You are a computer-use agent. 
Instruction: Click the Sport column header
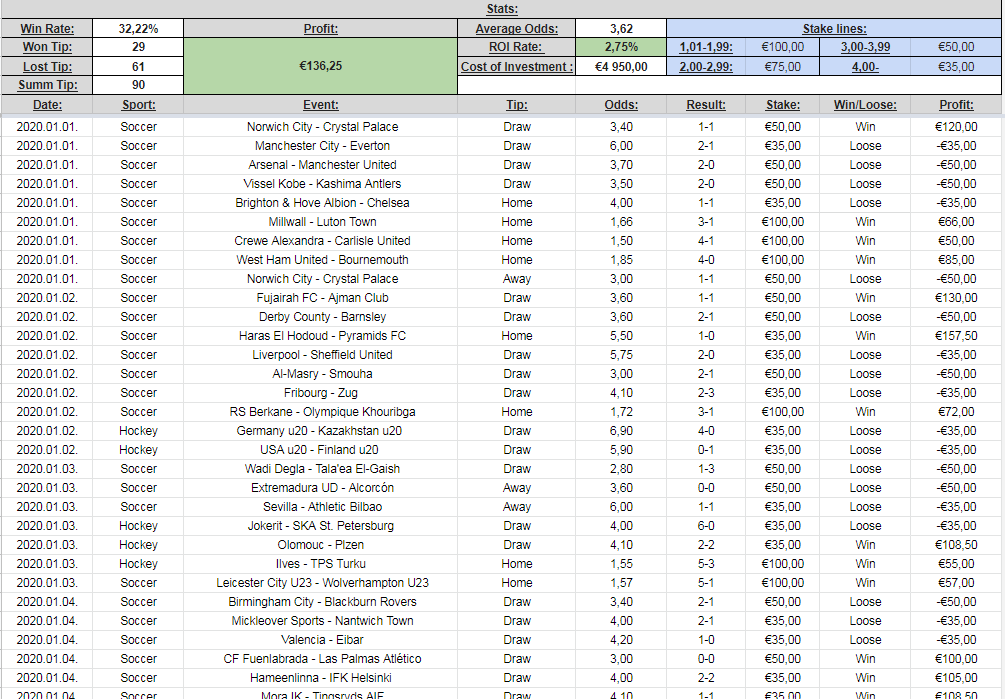(x=138, y=105)
